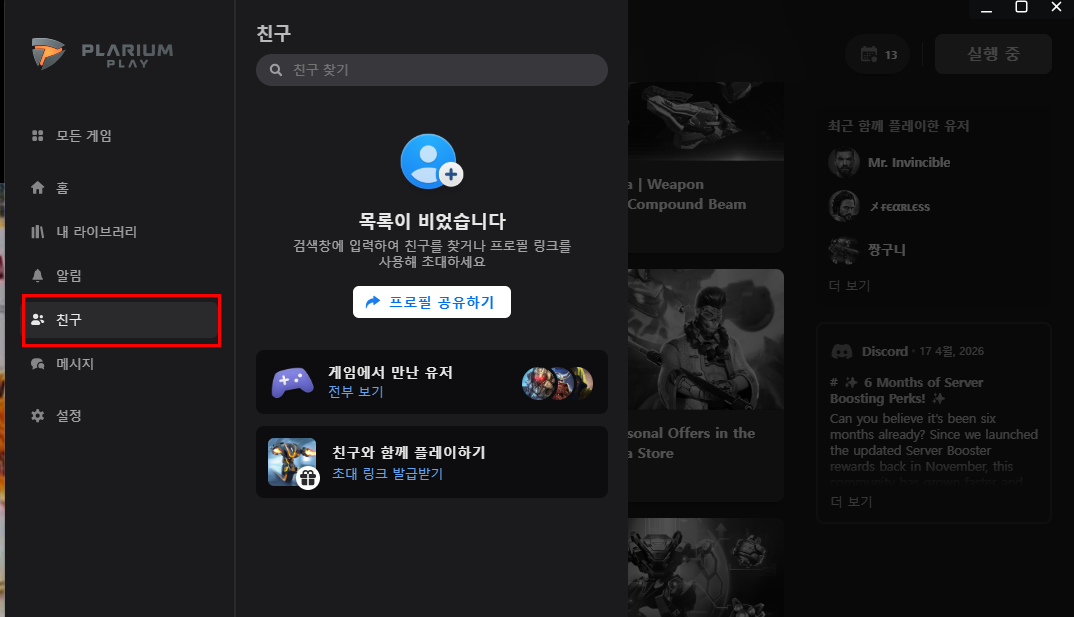Open 모든 게임 from the sidebar
Image resolution: width=1074 pixels, height=617 pixels.
[83, 136]
